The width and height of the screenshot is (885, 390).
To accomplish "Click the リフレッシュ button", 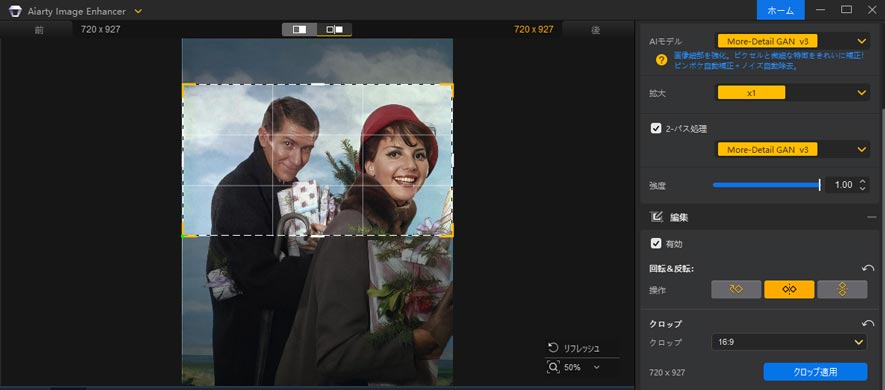I will point(573,348).
